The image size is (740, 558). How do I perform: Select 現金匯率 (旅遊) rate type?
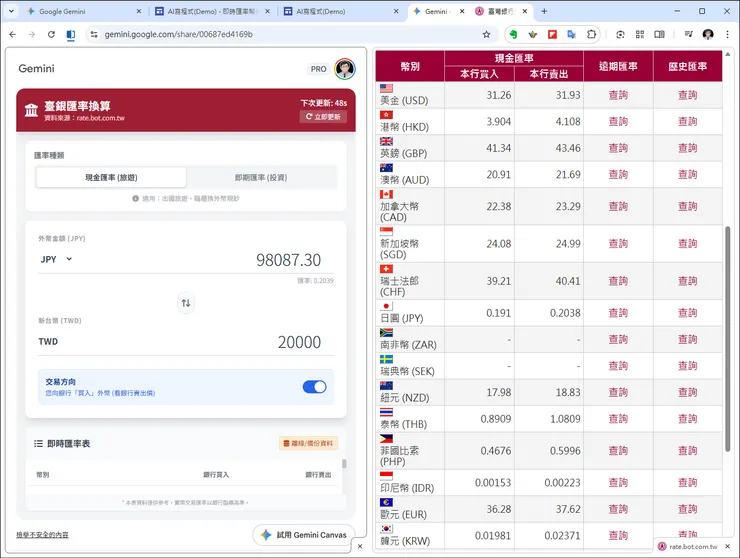point(111,178)
